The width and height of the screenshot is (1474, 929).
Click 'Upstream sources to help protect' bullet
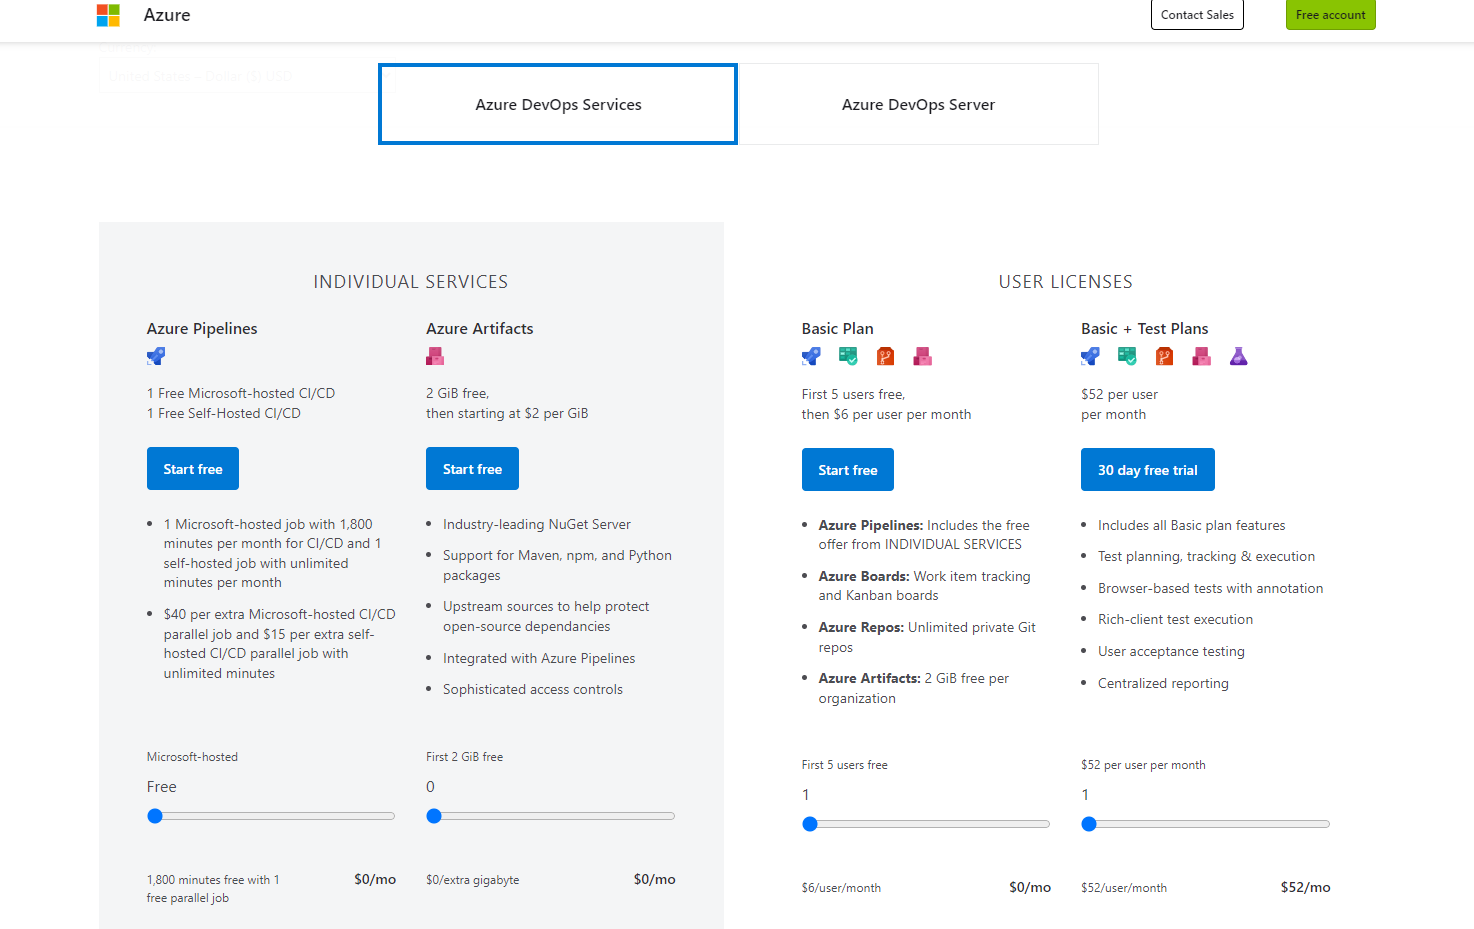pos(546,616)
